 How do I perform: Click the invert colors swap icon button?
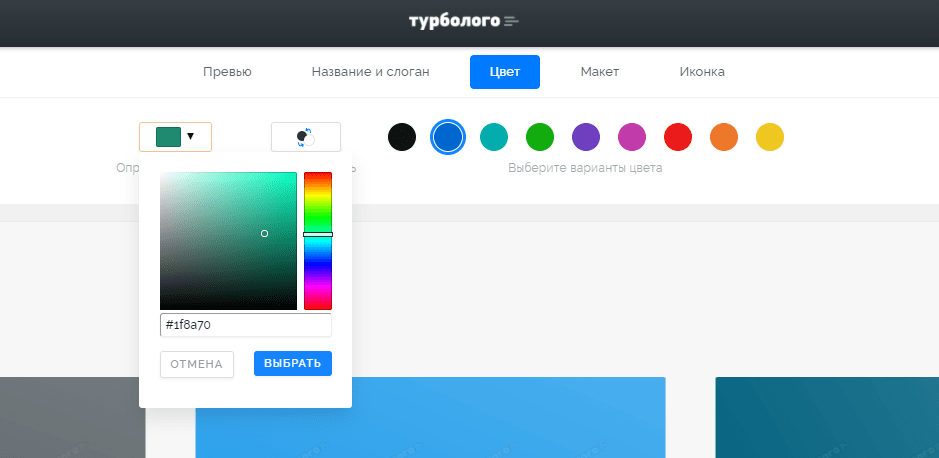click(306, 137)
